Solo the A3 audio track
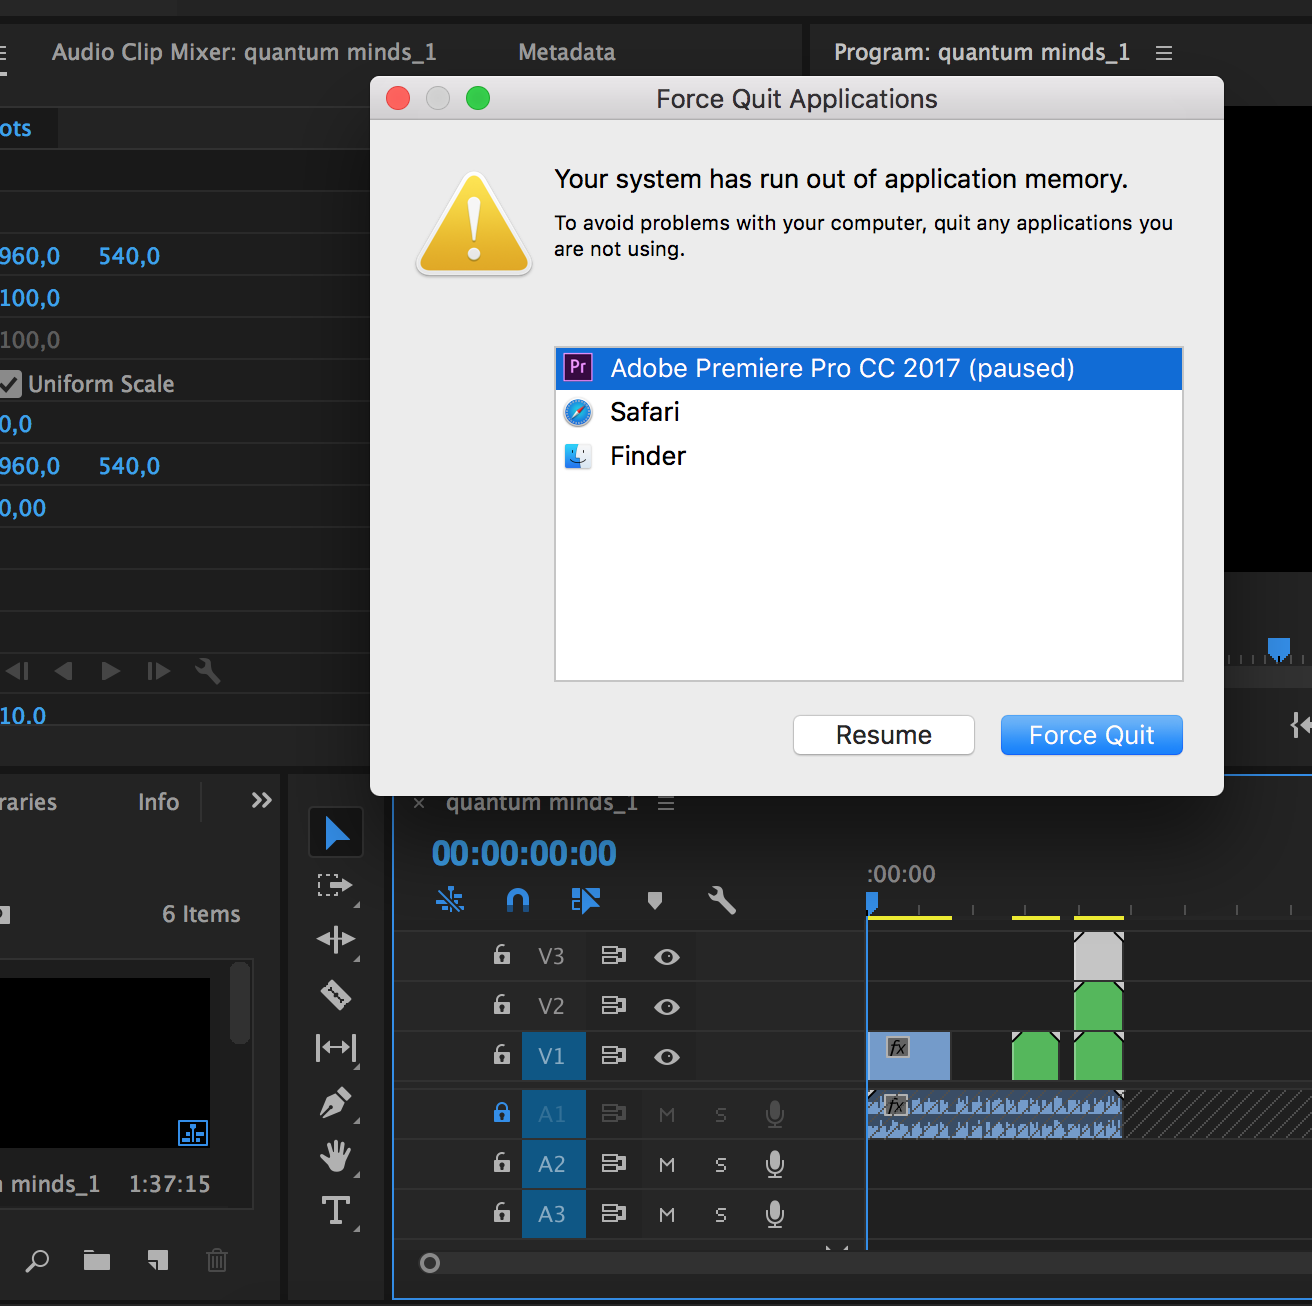 click(721, 1215)
